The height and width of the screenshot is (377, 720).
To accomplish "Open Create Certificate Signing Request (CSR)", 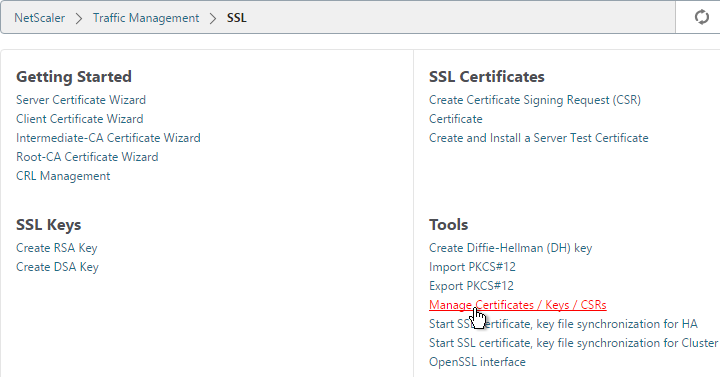I will point(535,100).
